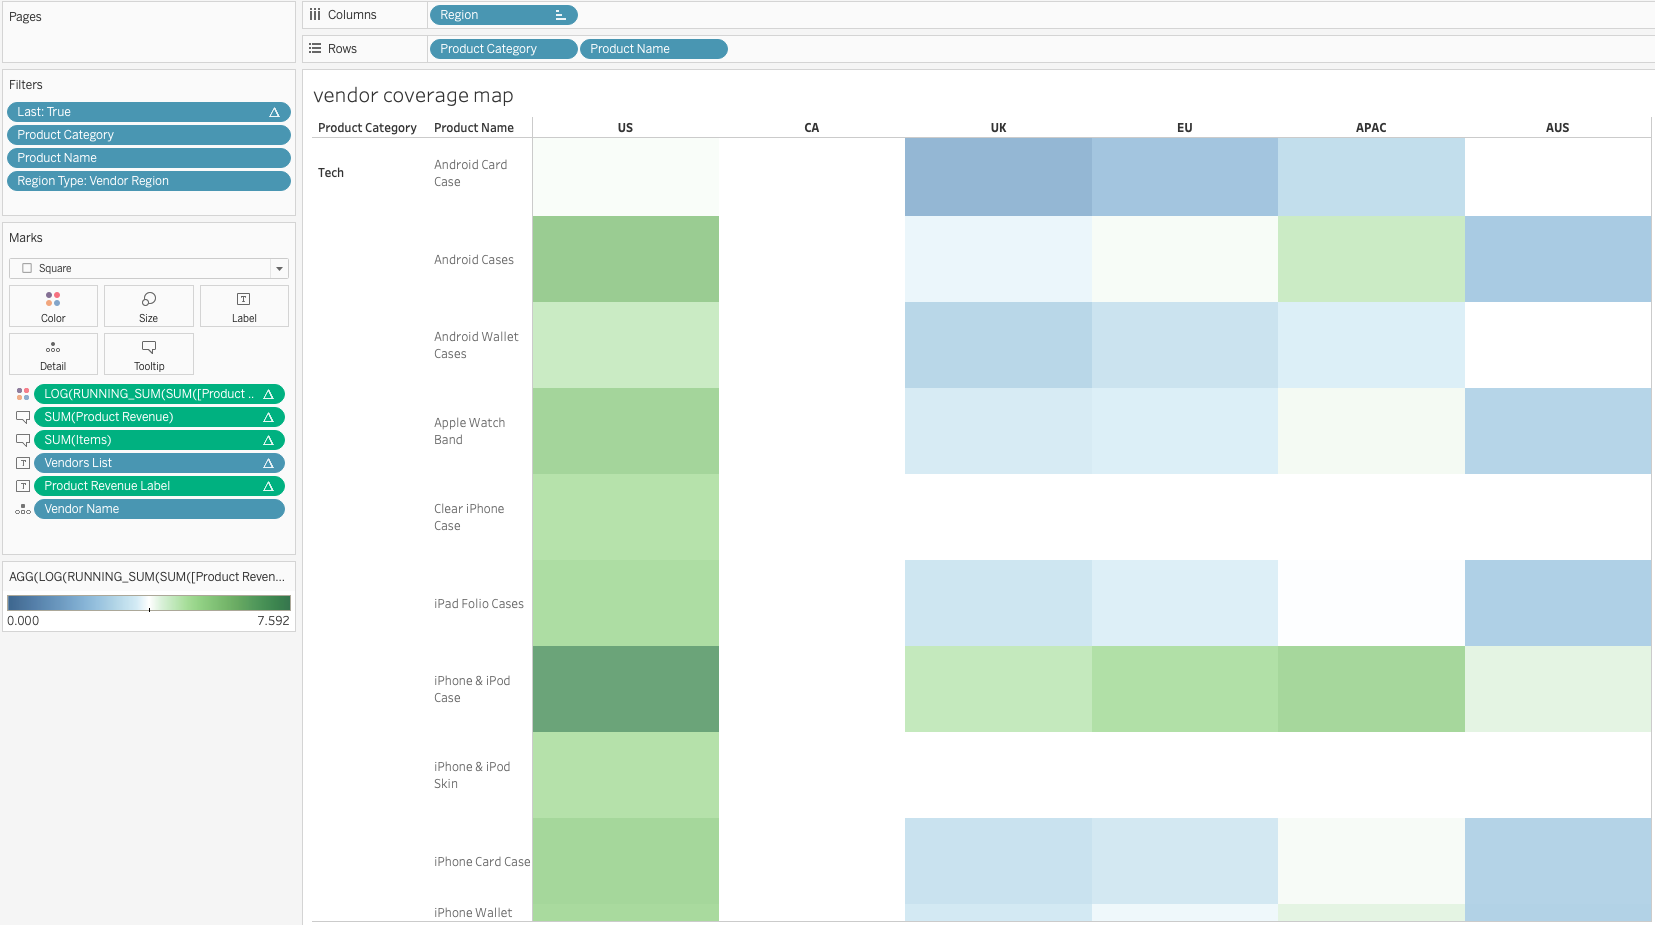
Task: Click the color legend gradient bar
Action: pyautogui.click(x=149, y=603)
